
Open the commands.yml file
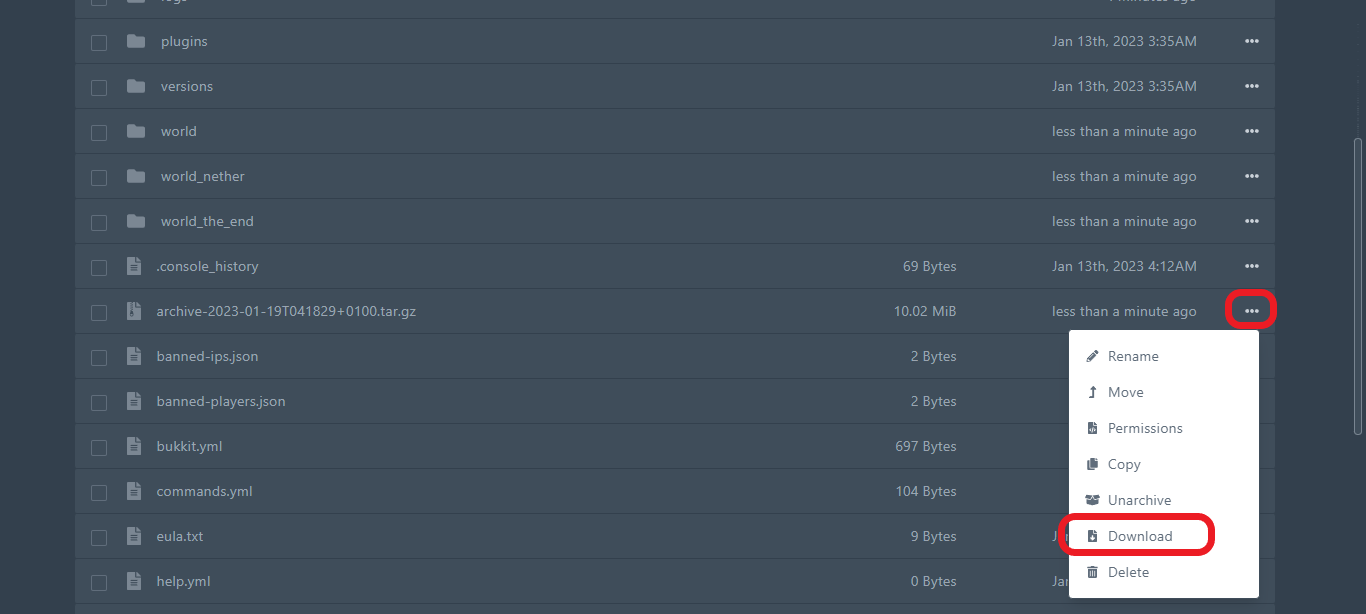pos(204,491)
